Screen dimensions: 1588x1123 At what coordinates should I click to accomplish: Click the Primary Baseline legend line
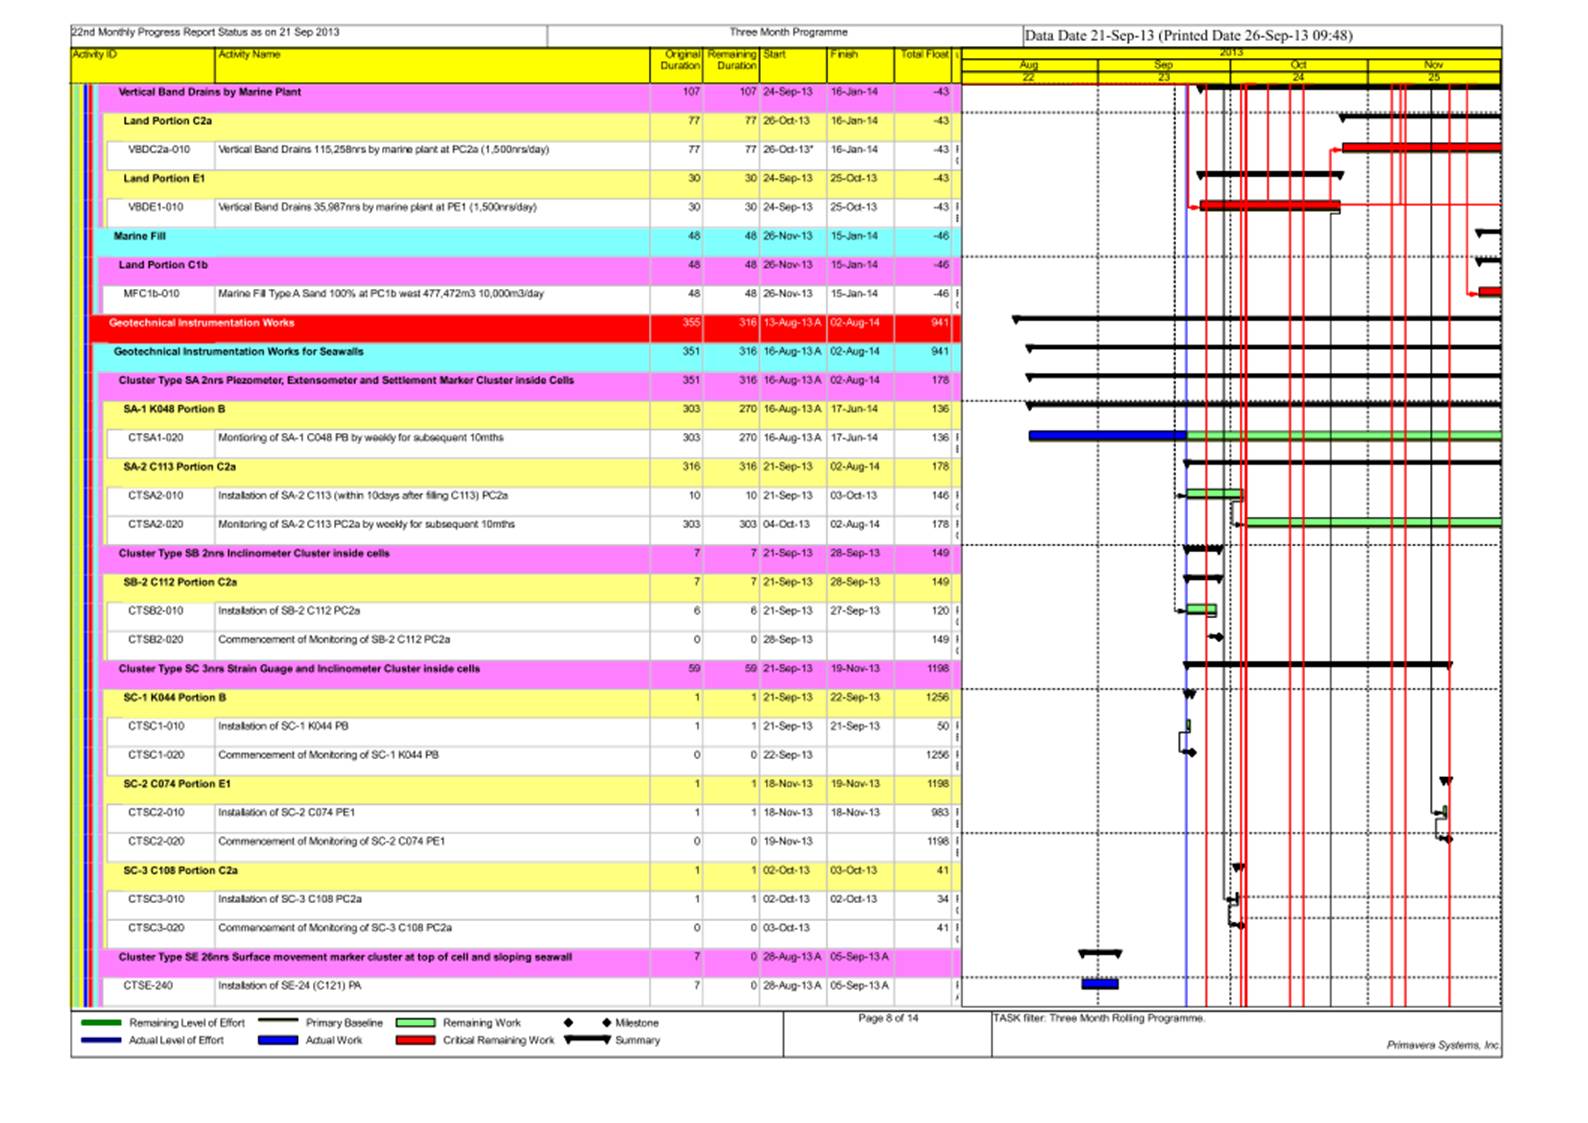tap(278, 1022)
